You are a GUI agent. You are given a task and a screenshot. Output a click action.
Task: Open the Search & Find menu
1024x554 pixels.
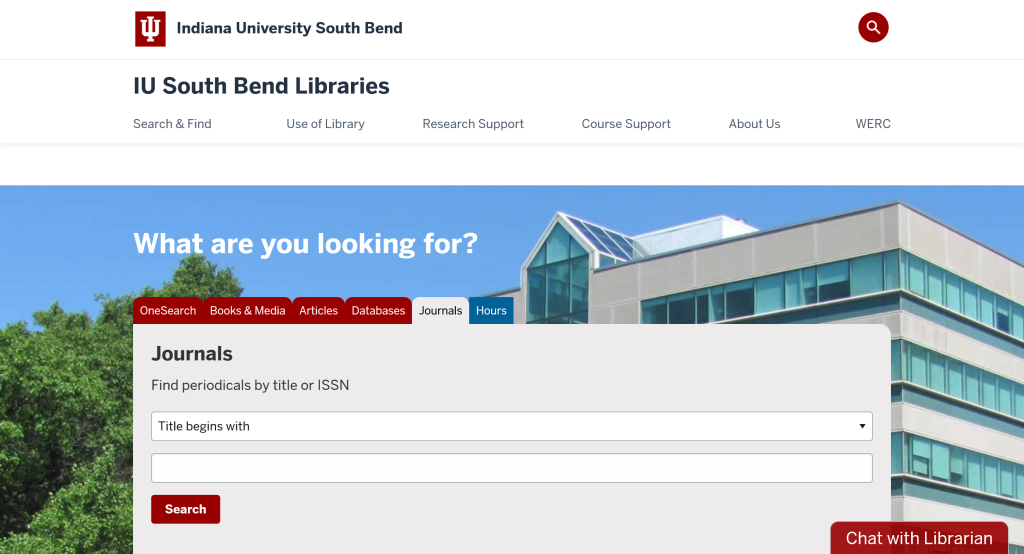[172, 123]
